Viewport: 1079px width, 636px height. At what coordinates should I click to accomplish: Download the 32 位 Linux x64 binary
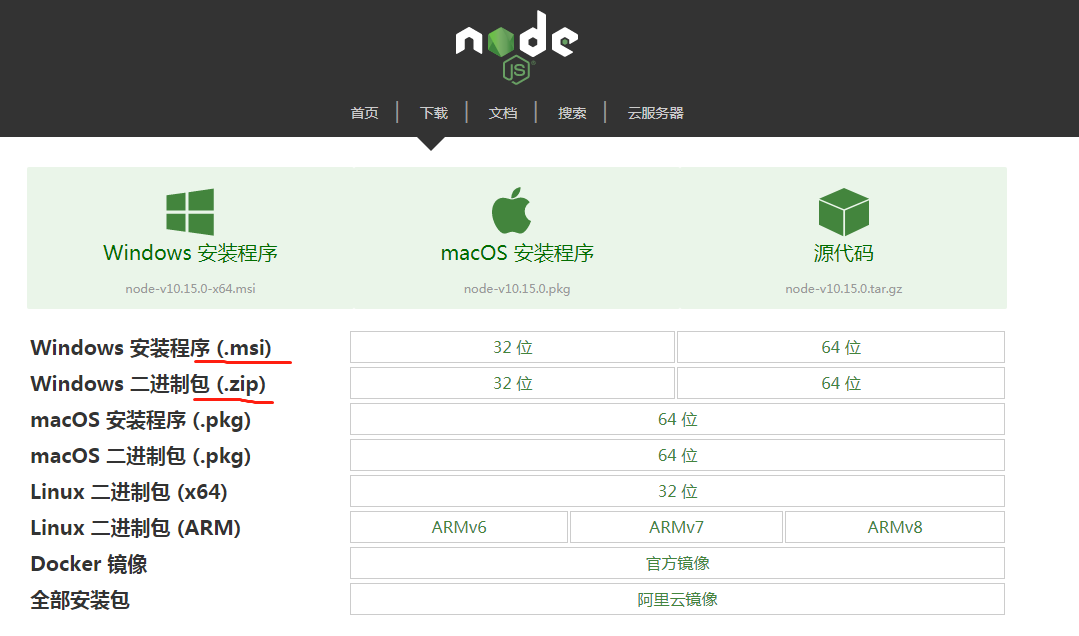pos(677,491)
